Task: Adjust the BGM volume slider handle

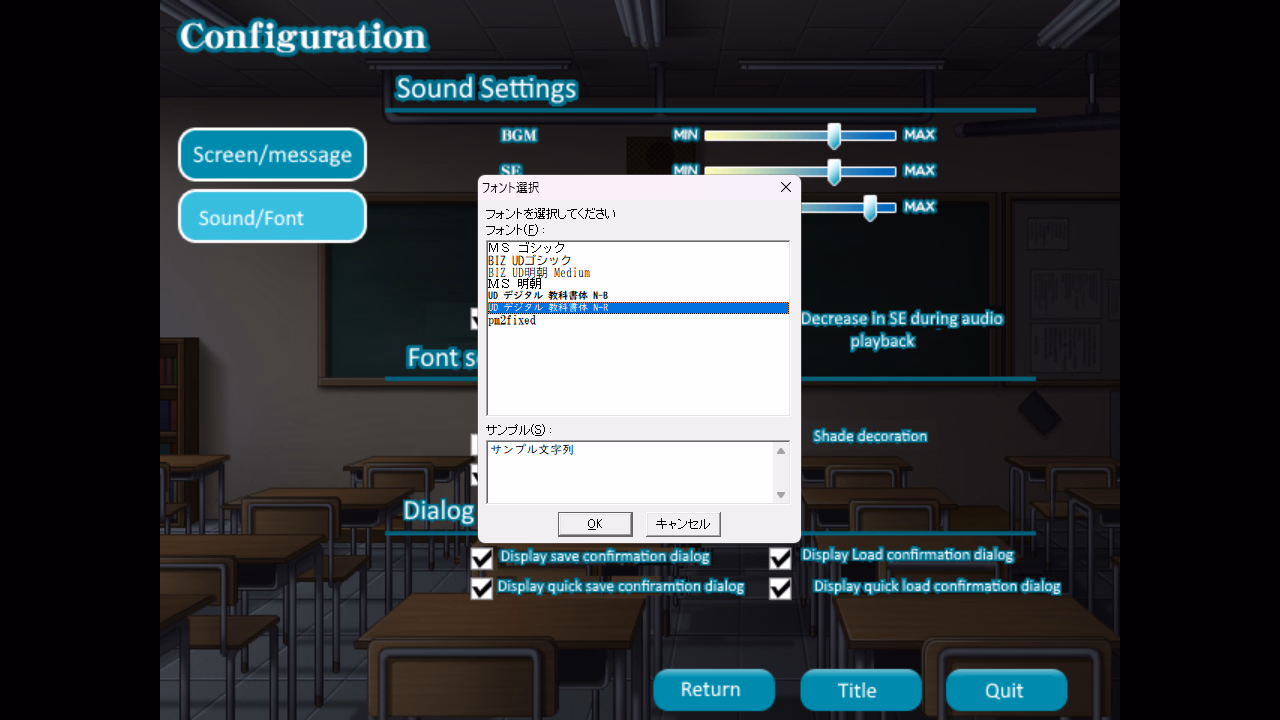Action: [834, 136]
